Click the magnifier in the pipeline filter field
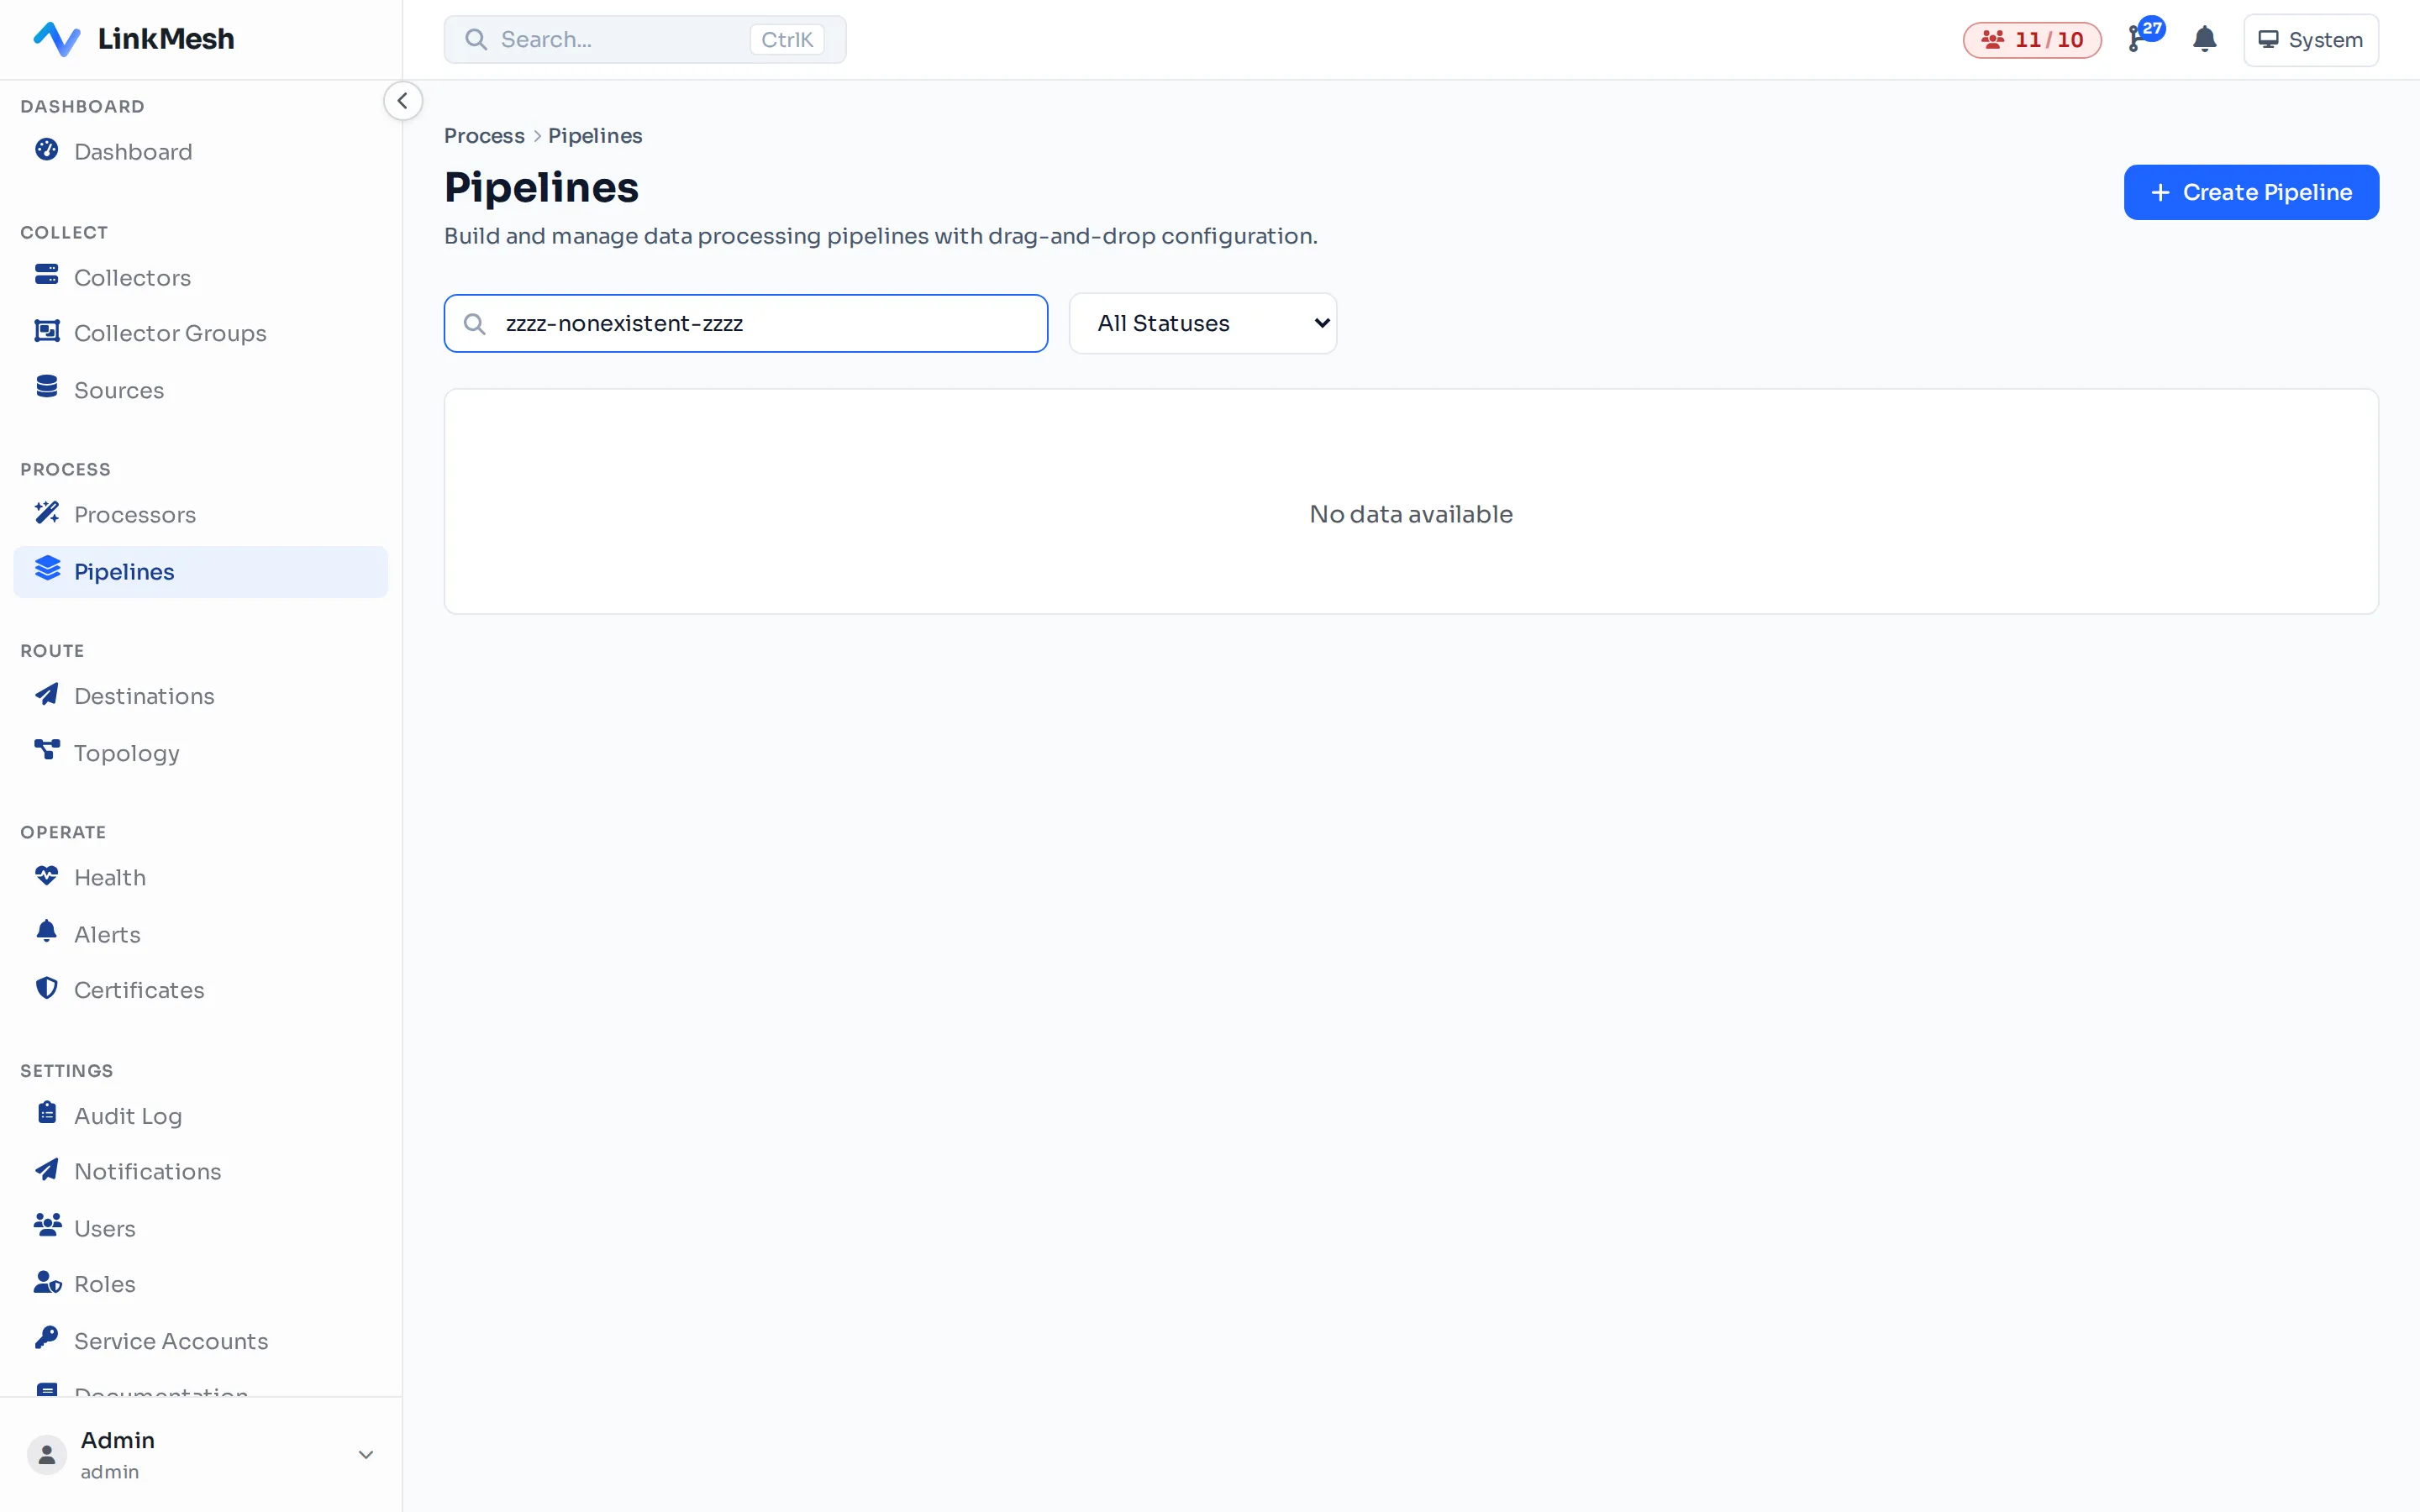 475,324
